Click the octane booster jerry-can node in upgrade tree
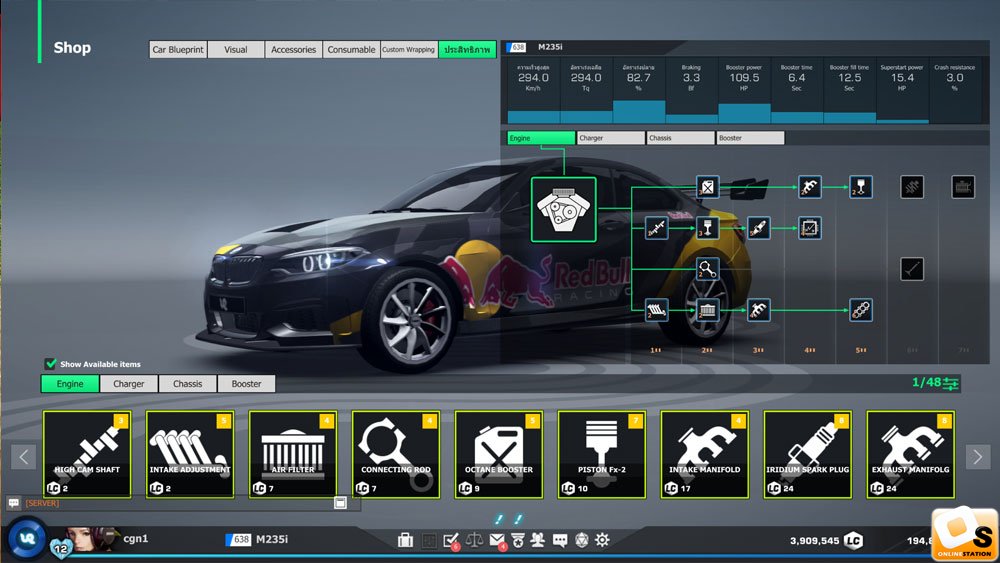The width and height of the screenshot is (1000, 563). 707,187
